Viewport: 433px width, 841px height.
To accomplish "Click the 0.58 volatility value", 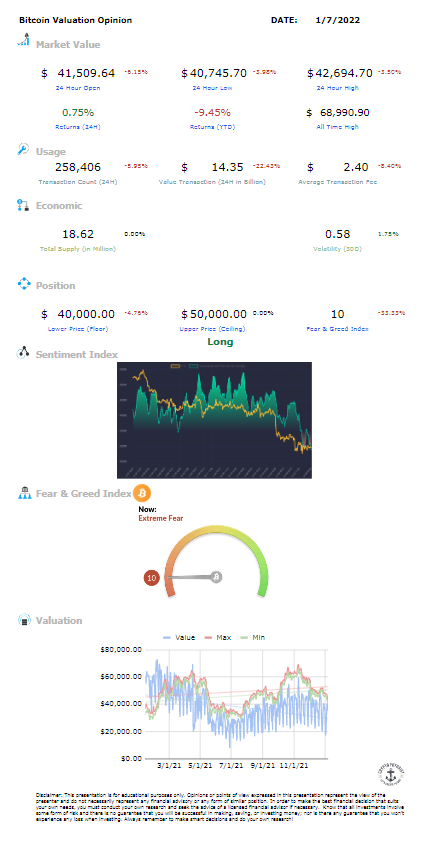I will click(338, 234).
